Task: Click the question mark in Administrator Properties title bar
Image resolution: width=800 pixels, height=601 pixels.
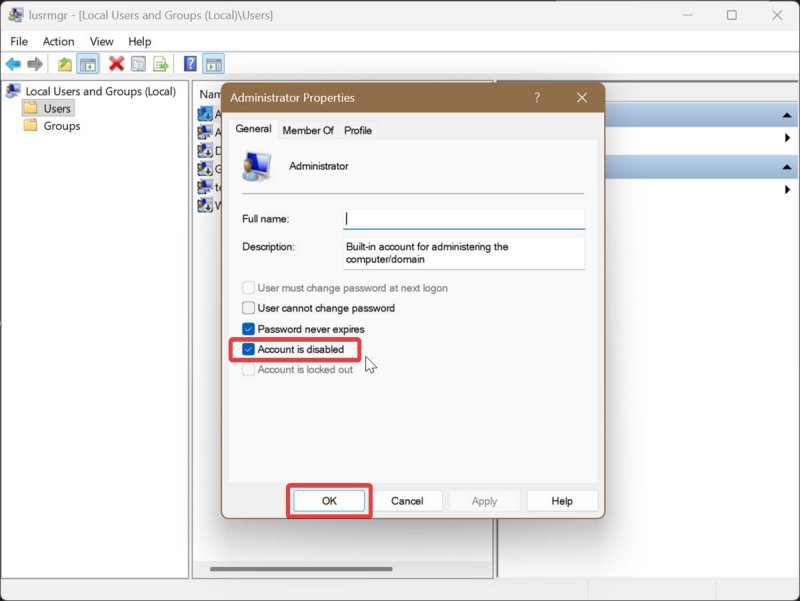Action: click(537, 97)
